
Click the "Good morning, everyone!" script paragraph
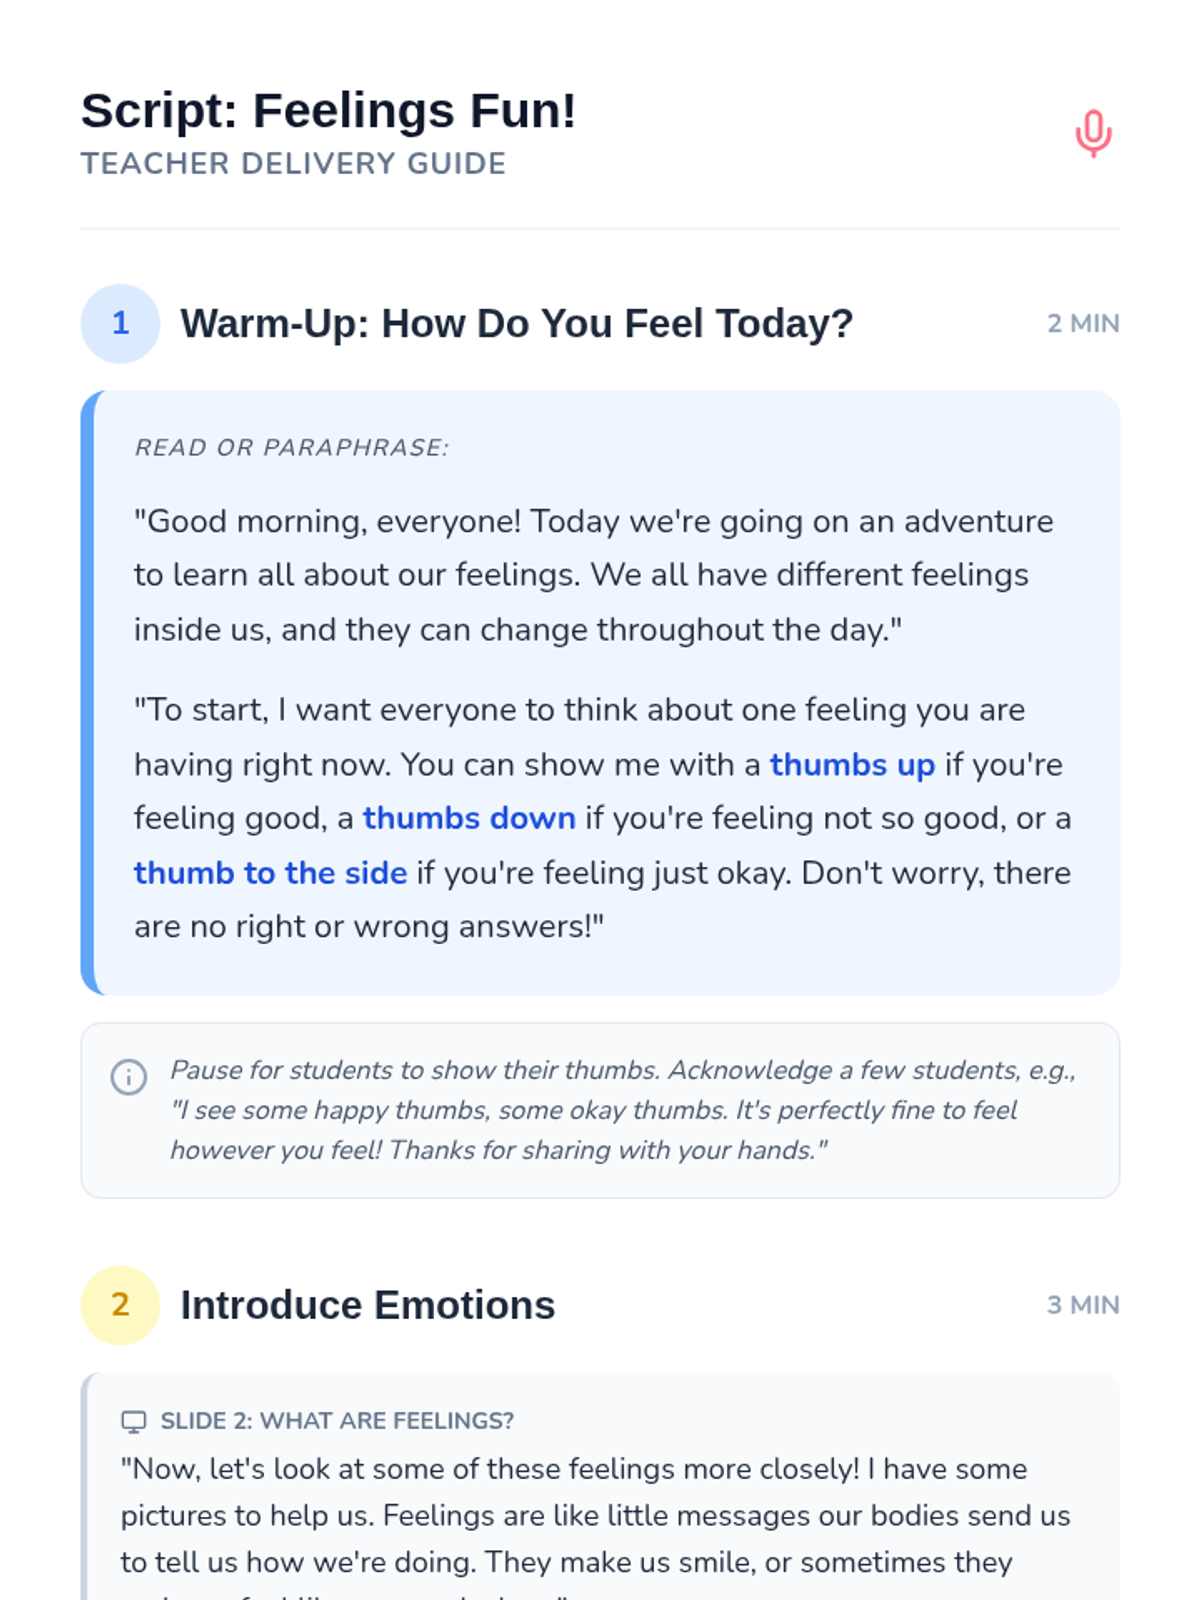click(x=594, y=575)
